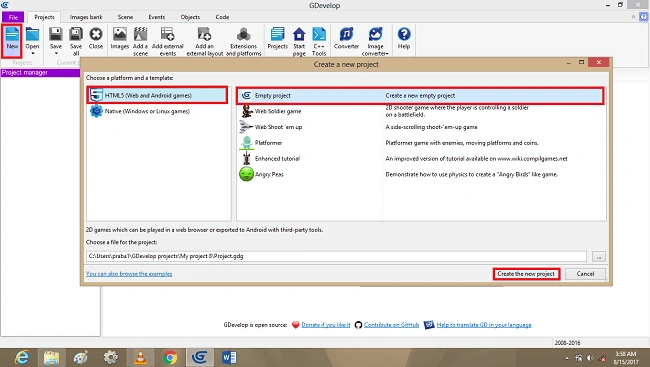The height and width of the screenshot is (367, 650).
Task: Click the ribbon help icon at top right
Action: (644, 17)
